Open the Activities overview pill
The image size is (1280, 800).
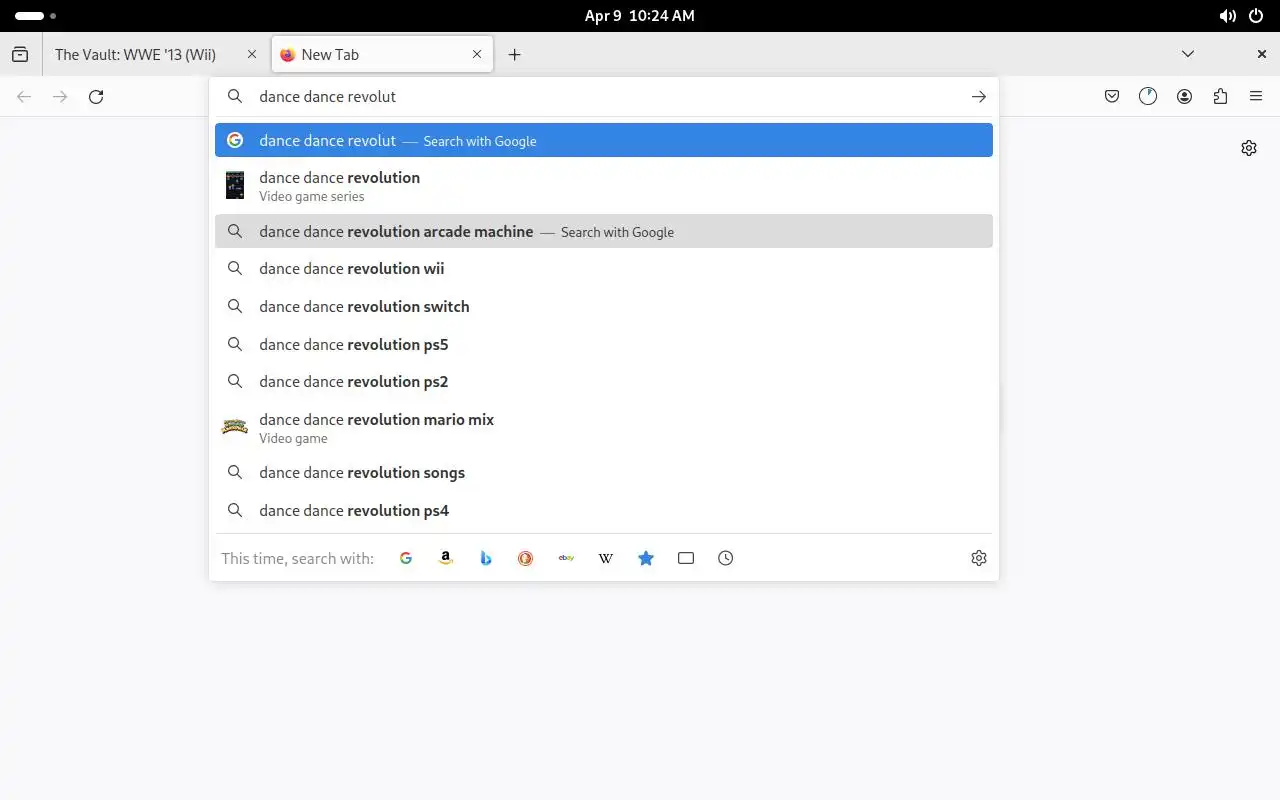coord(35,16)
